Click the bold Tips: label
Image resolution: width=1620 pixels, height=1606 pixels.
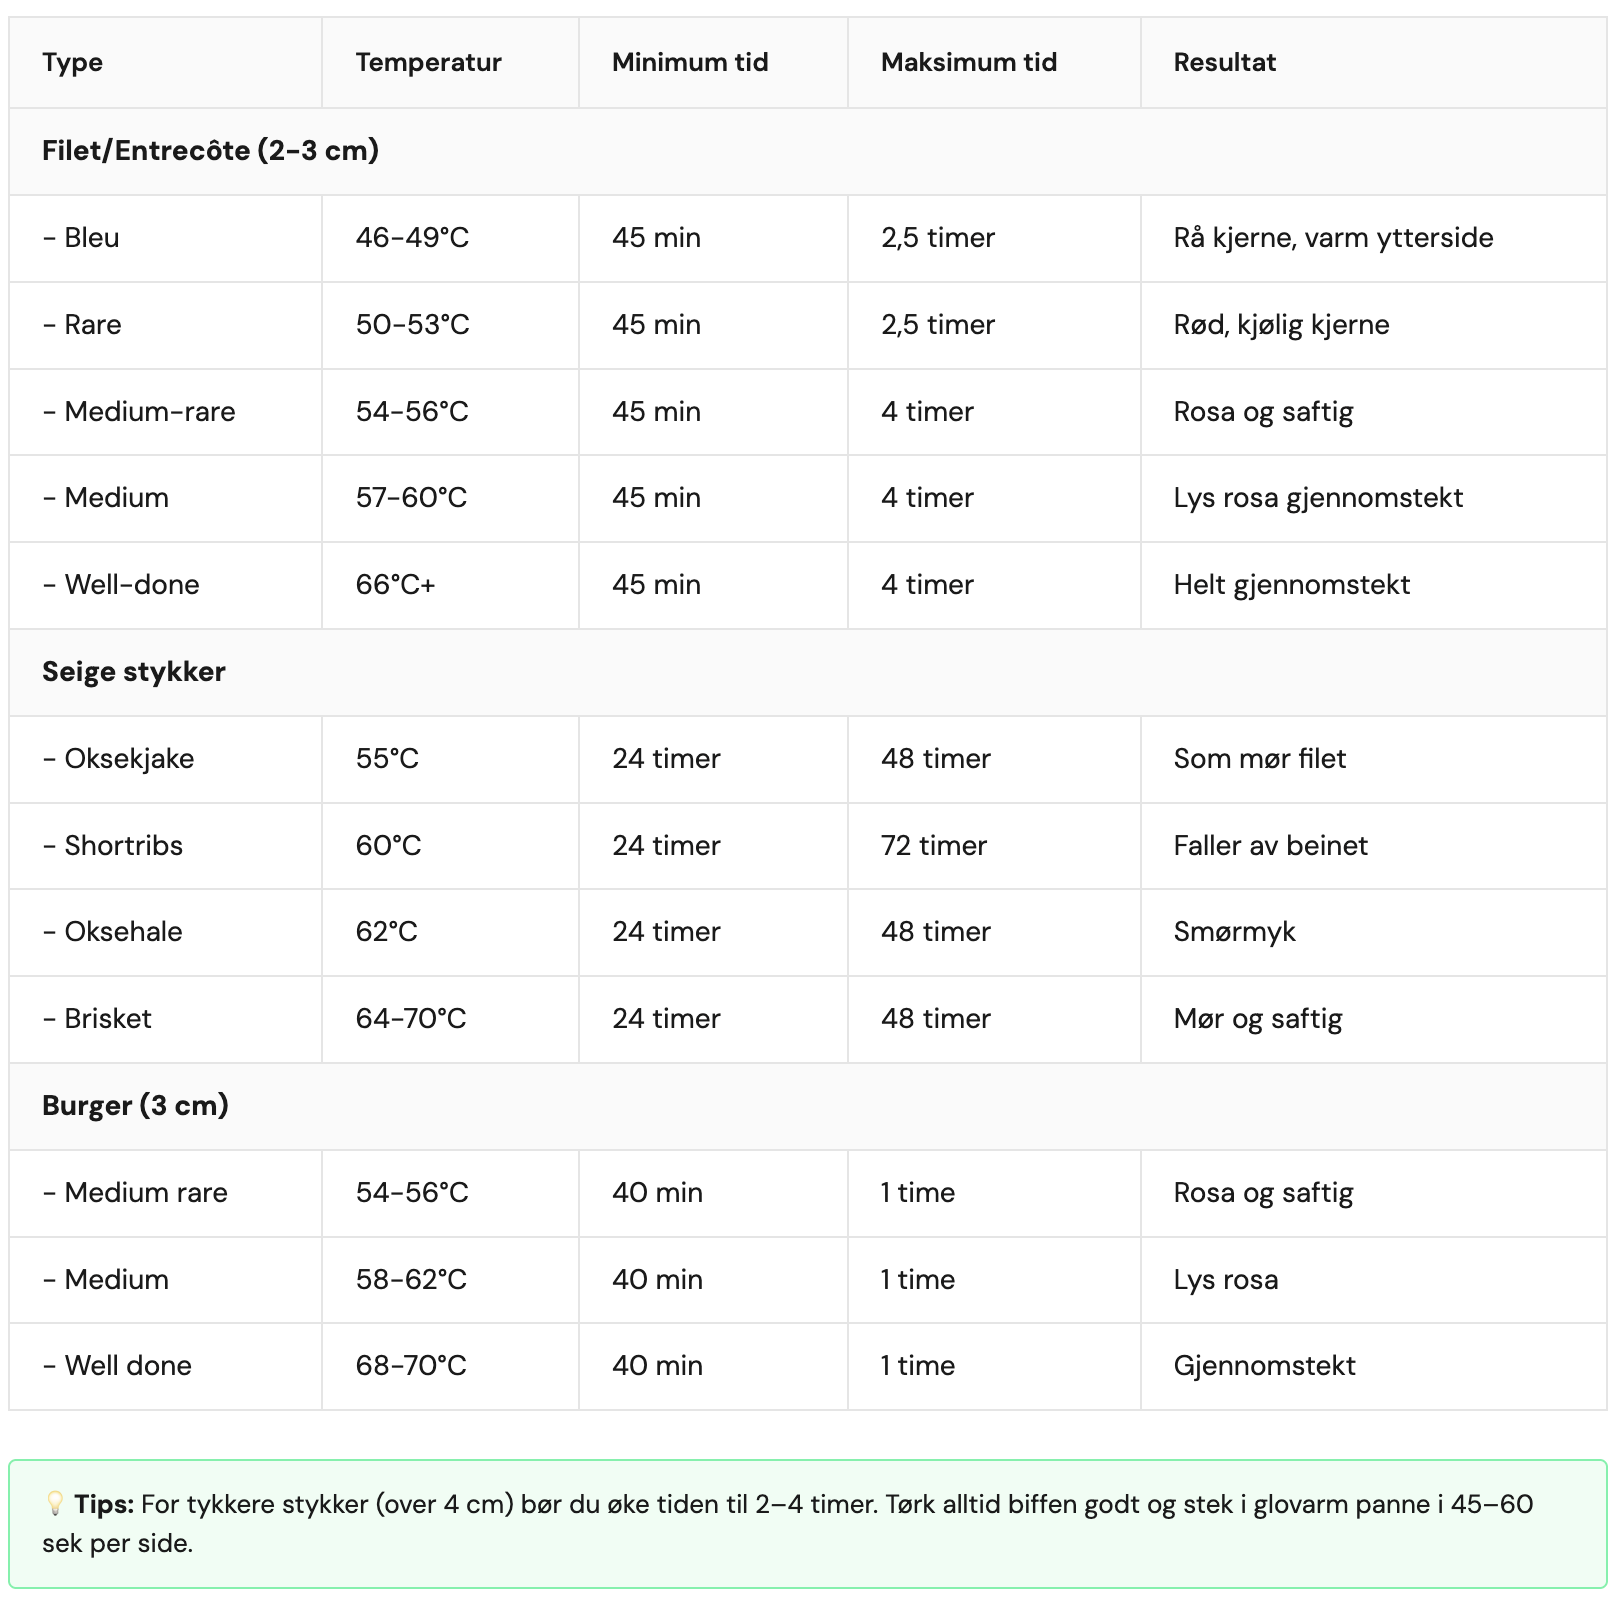[104, 1504]
